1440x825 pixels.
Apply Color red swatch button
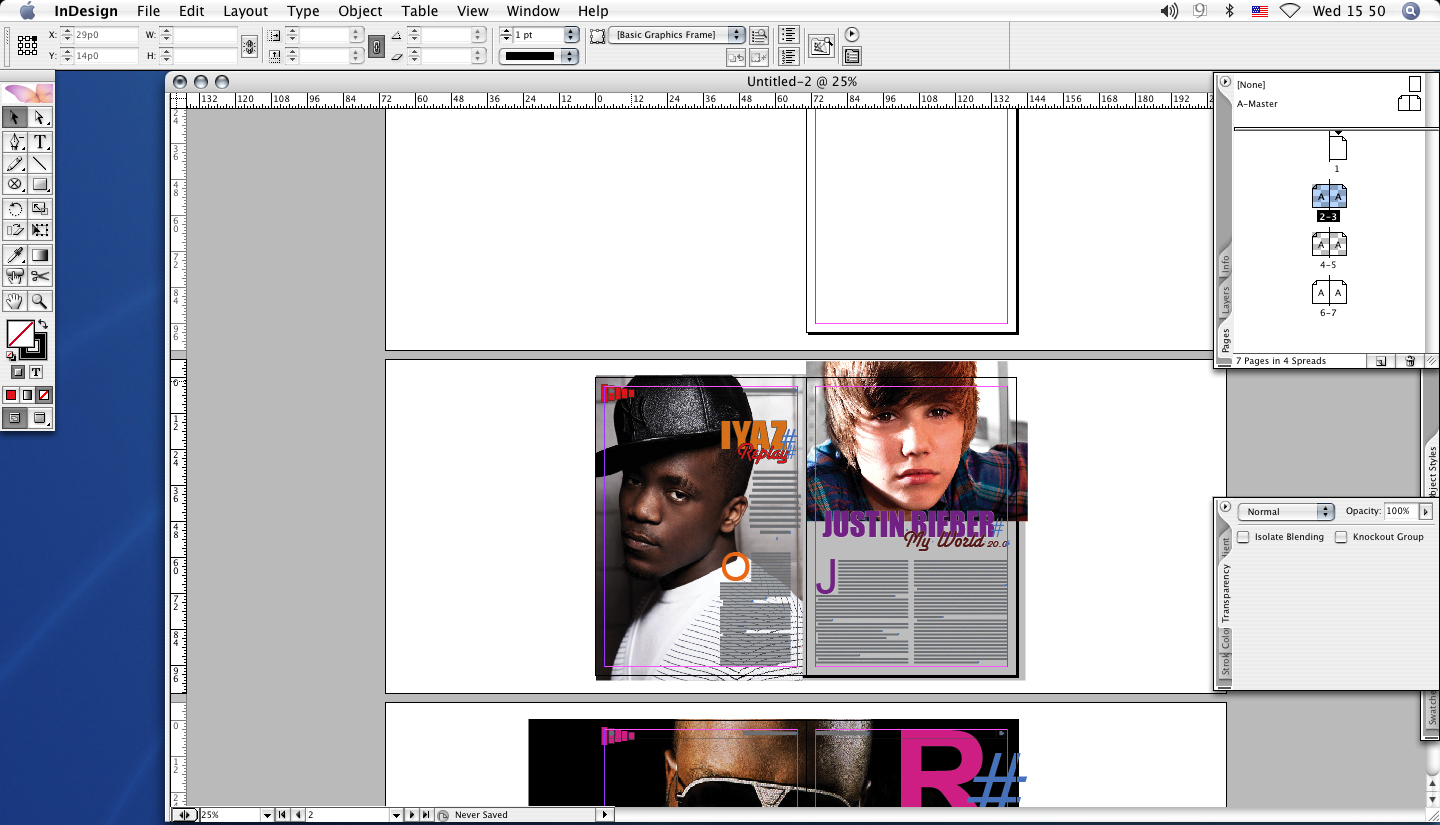click(x=11, y=395)
